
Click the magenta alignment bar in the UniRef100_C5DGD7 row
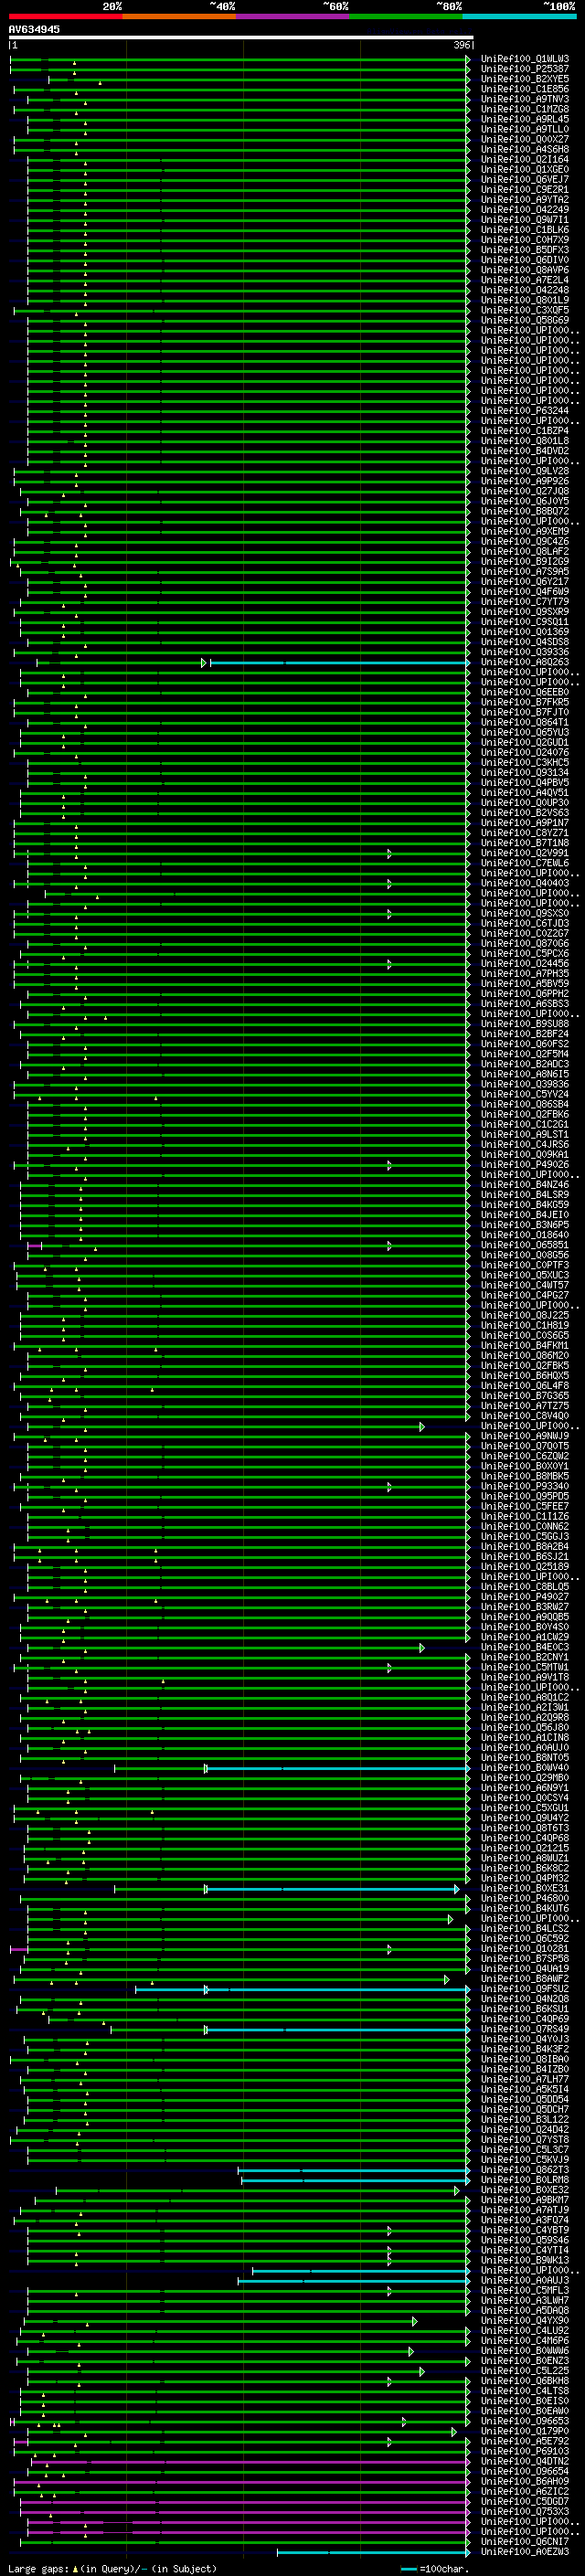[245, 2503]
